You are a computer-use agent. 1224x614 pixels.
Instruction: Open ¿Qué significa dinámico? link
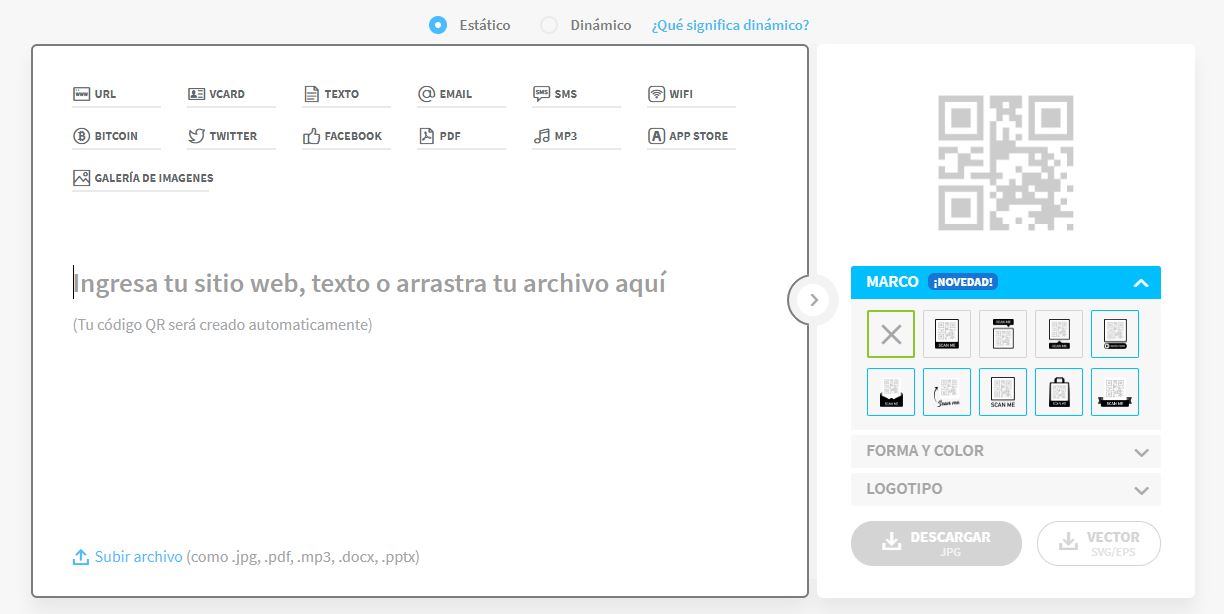click(x=730, y=25)
